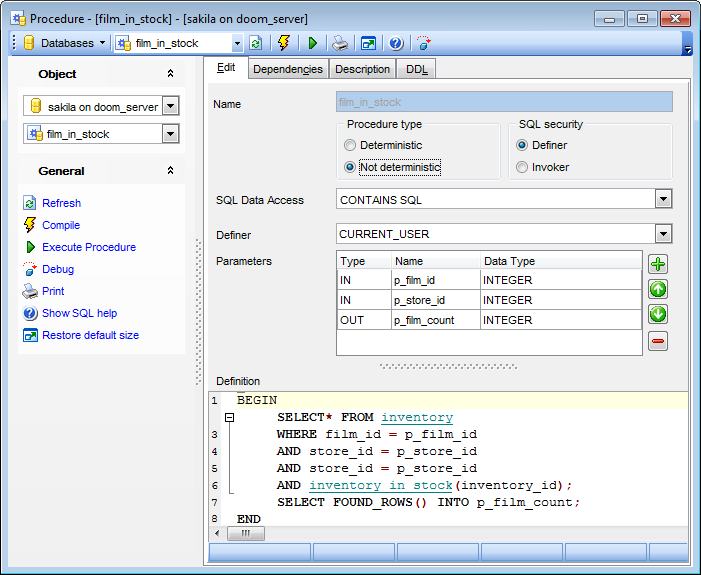Screen dimensions: 701x575
Task: Choose Definer SQL security option
Action: [x=522, y=145]
